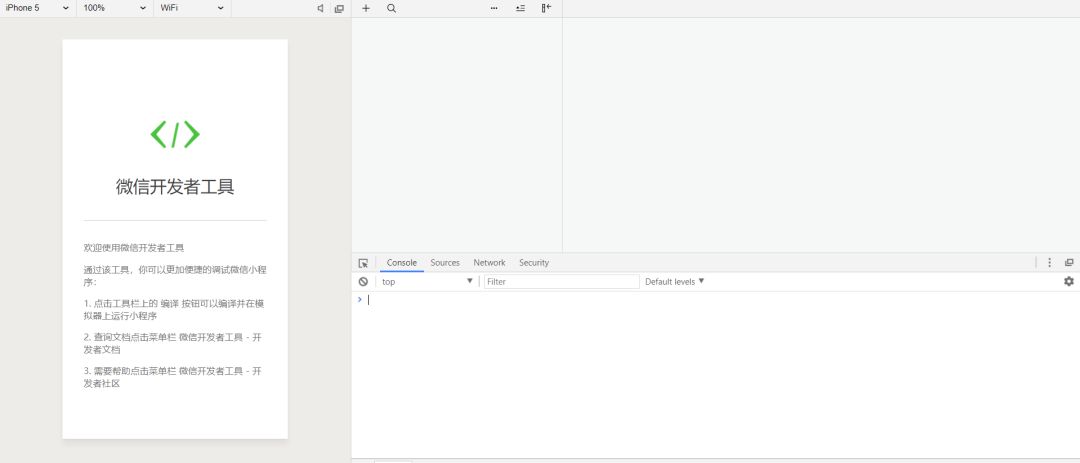The height and width of the screenshot is (463, 1080).
Task: Click the paragraph starting 通过该工具
Action: pos(175,276)
